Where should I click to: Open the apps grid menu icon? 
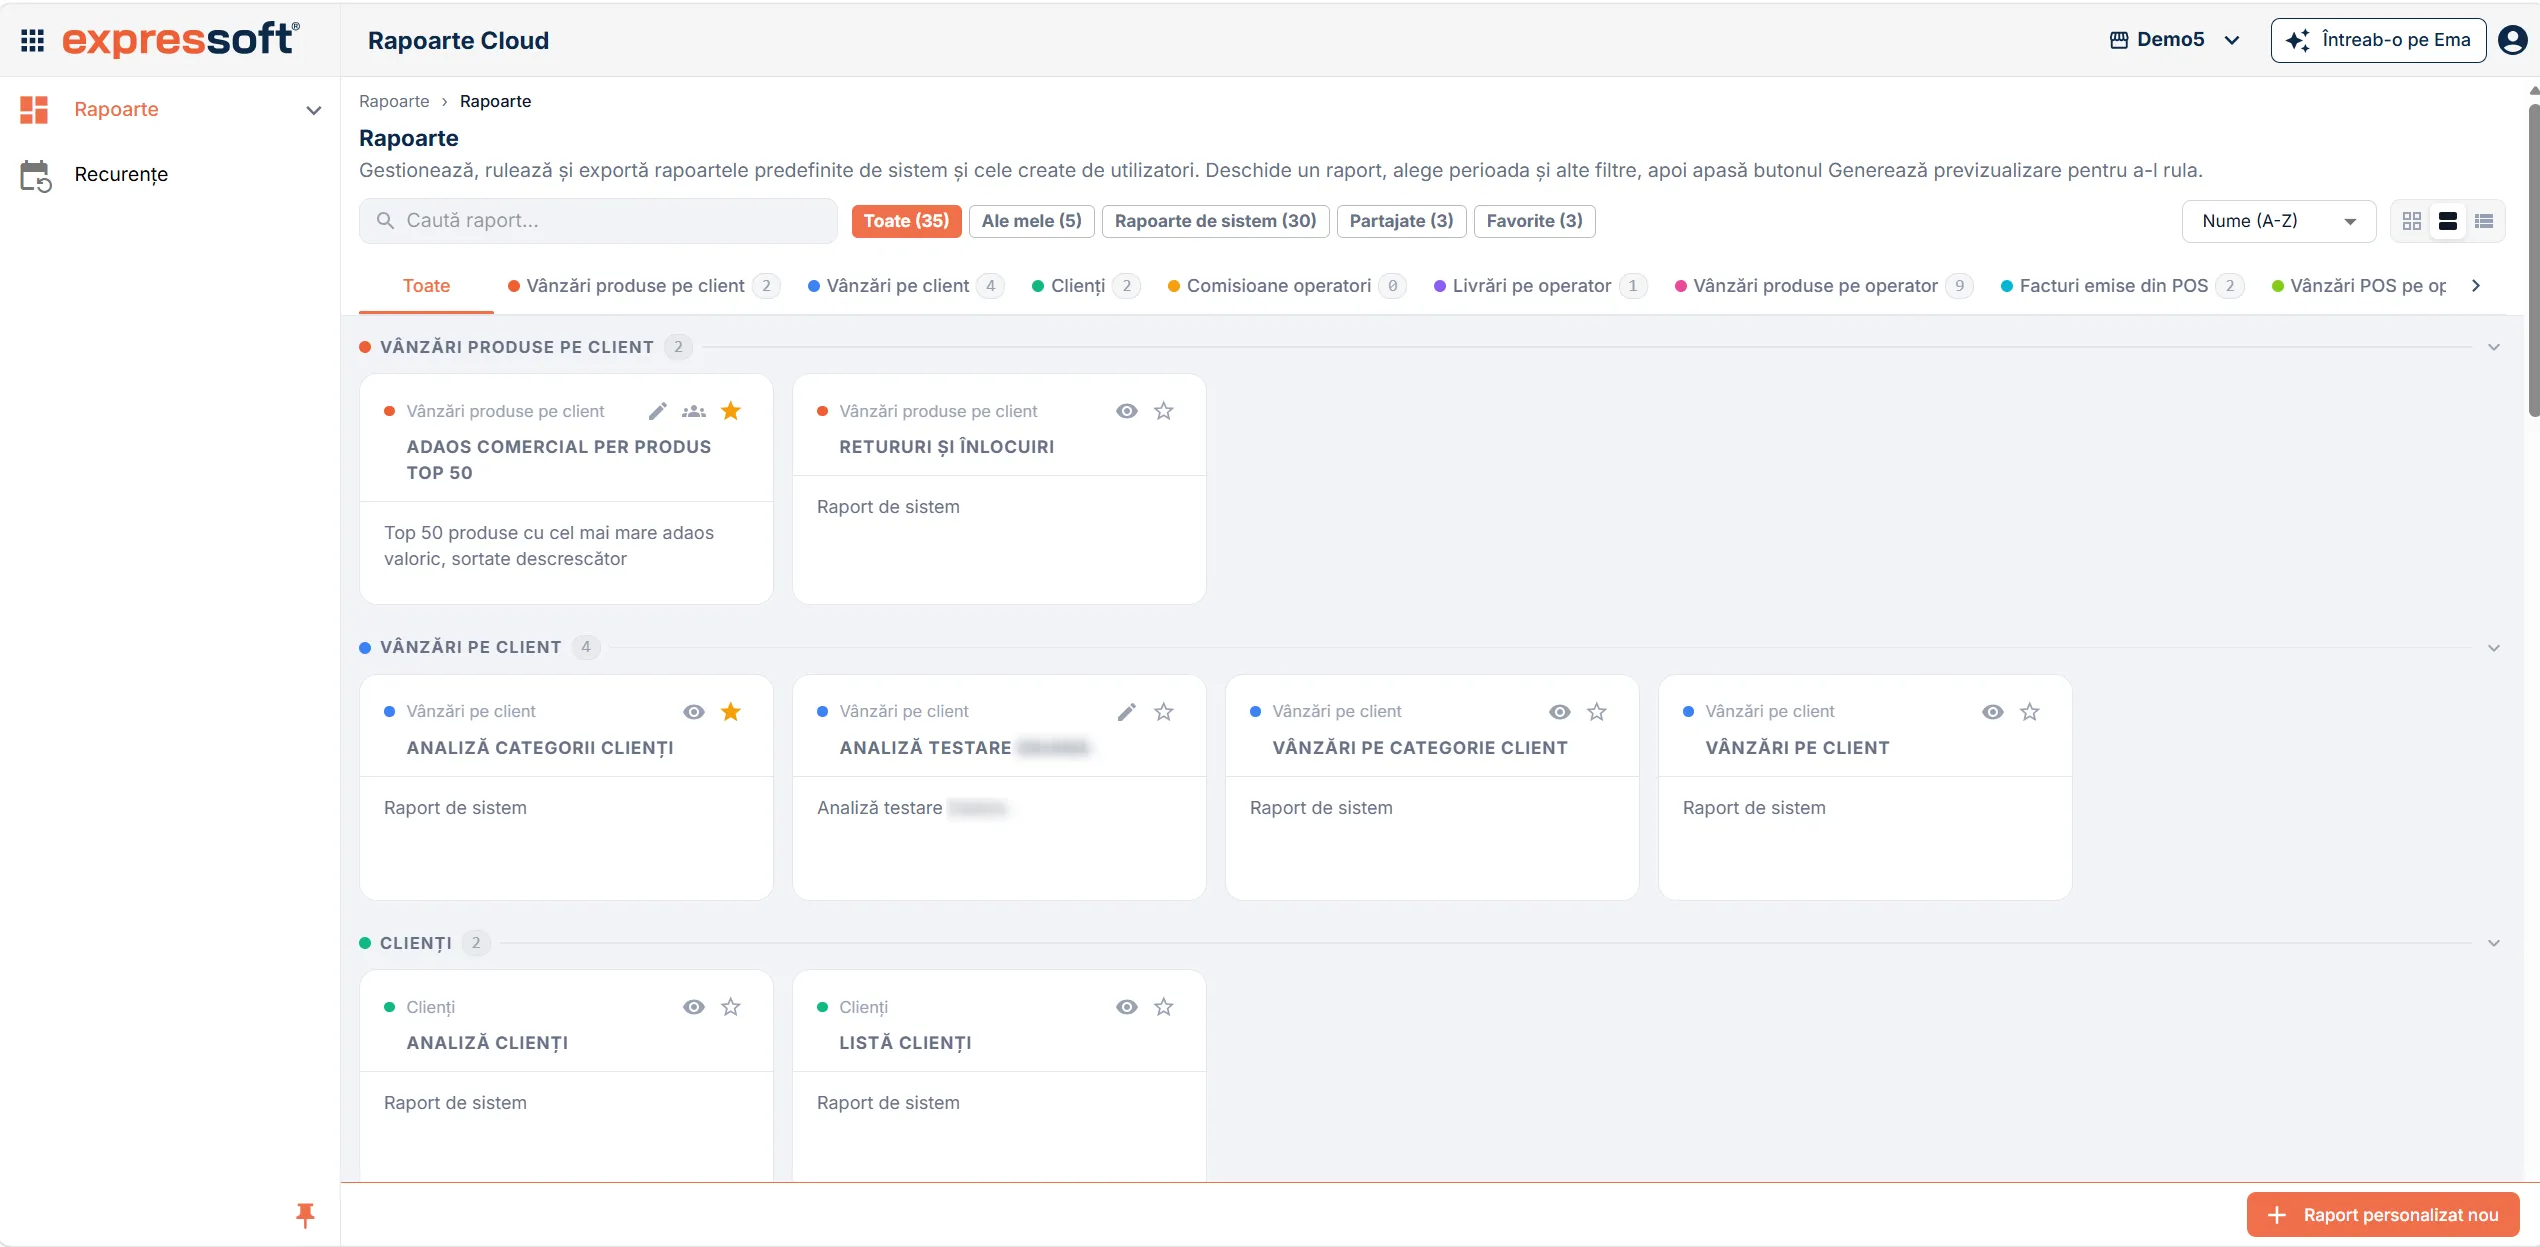32,40
